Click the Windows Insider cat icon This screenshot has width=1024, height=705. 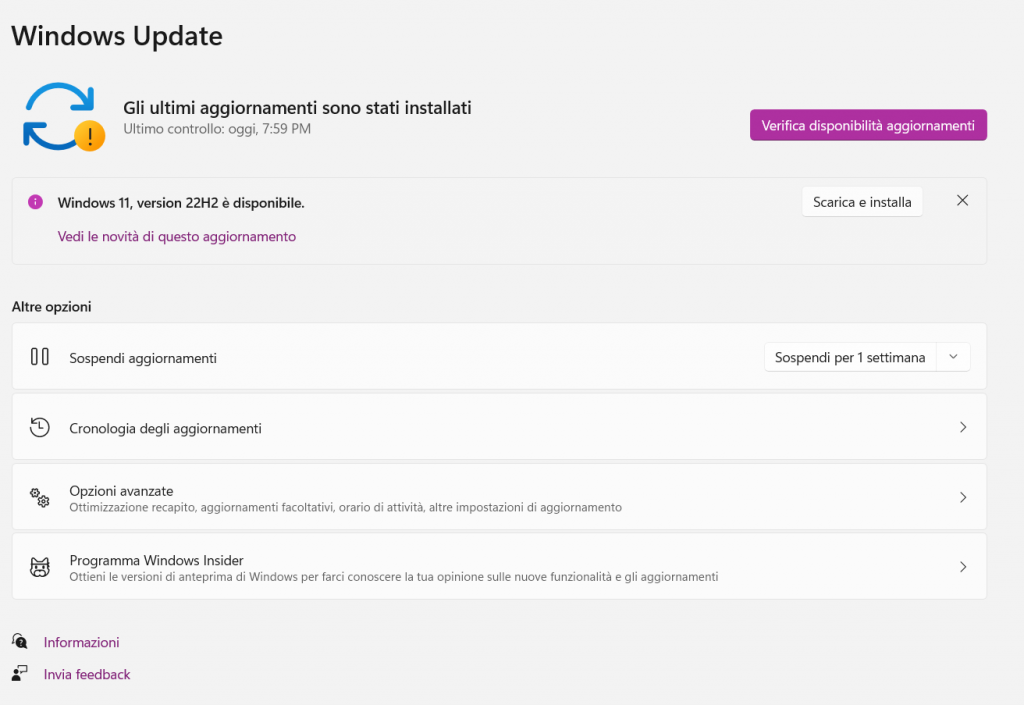40,567
